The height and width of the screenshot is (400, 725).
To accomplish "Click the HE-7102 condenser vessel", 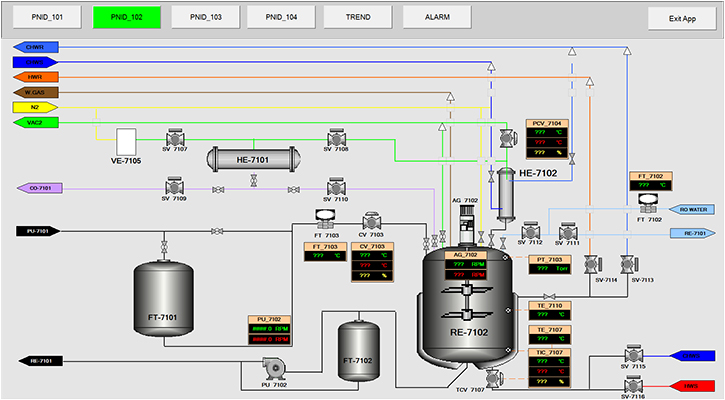I will pos(506,194).
